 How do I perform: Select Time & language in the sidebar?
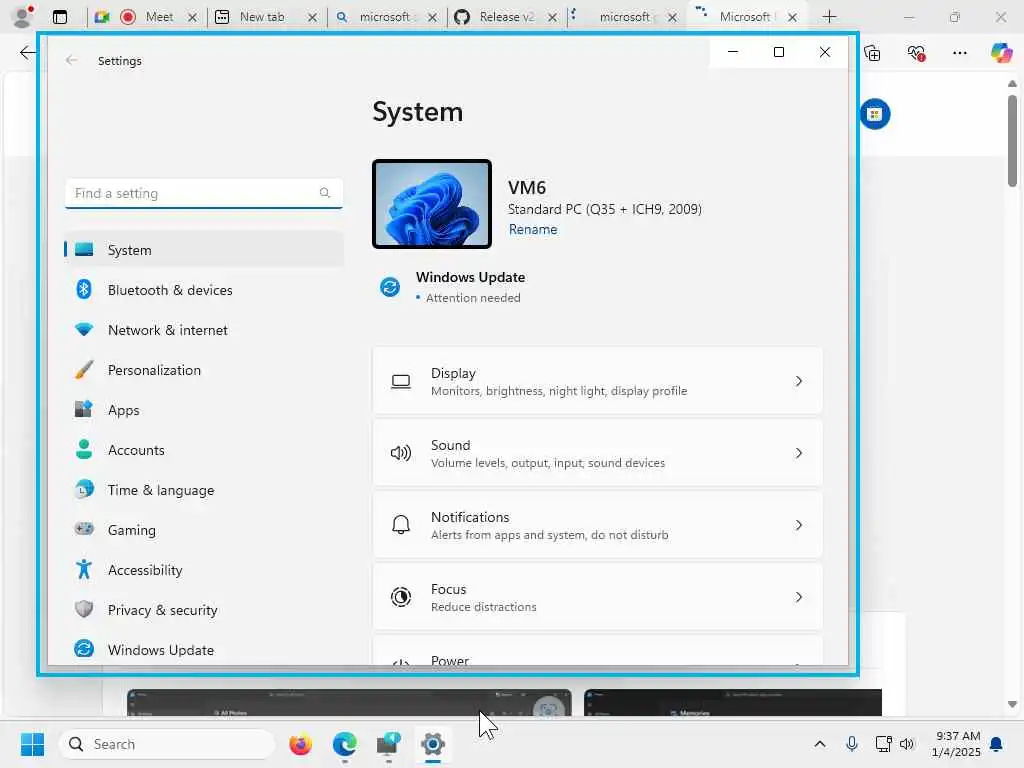click(x=204, y=490)
